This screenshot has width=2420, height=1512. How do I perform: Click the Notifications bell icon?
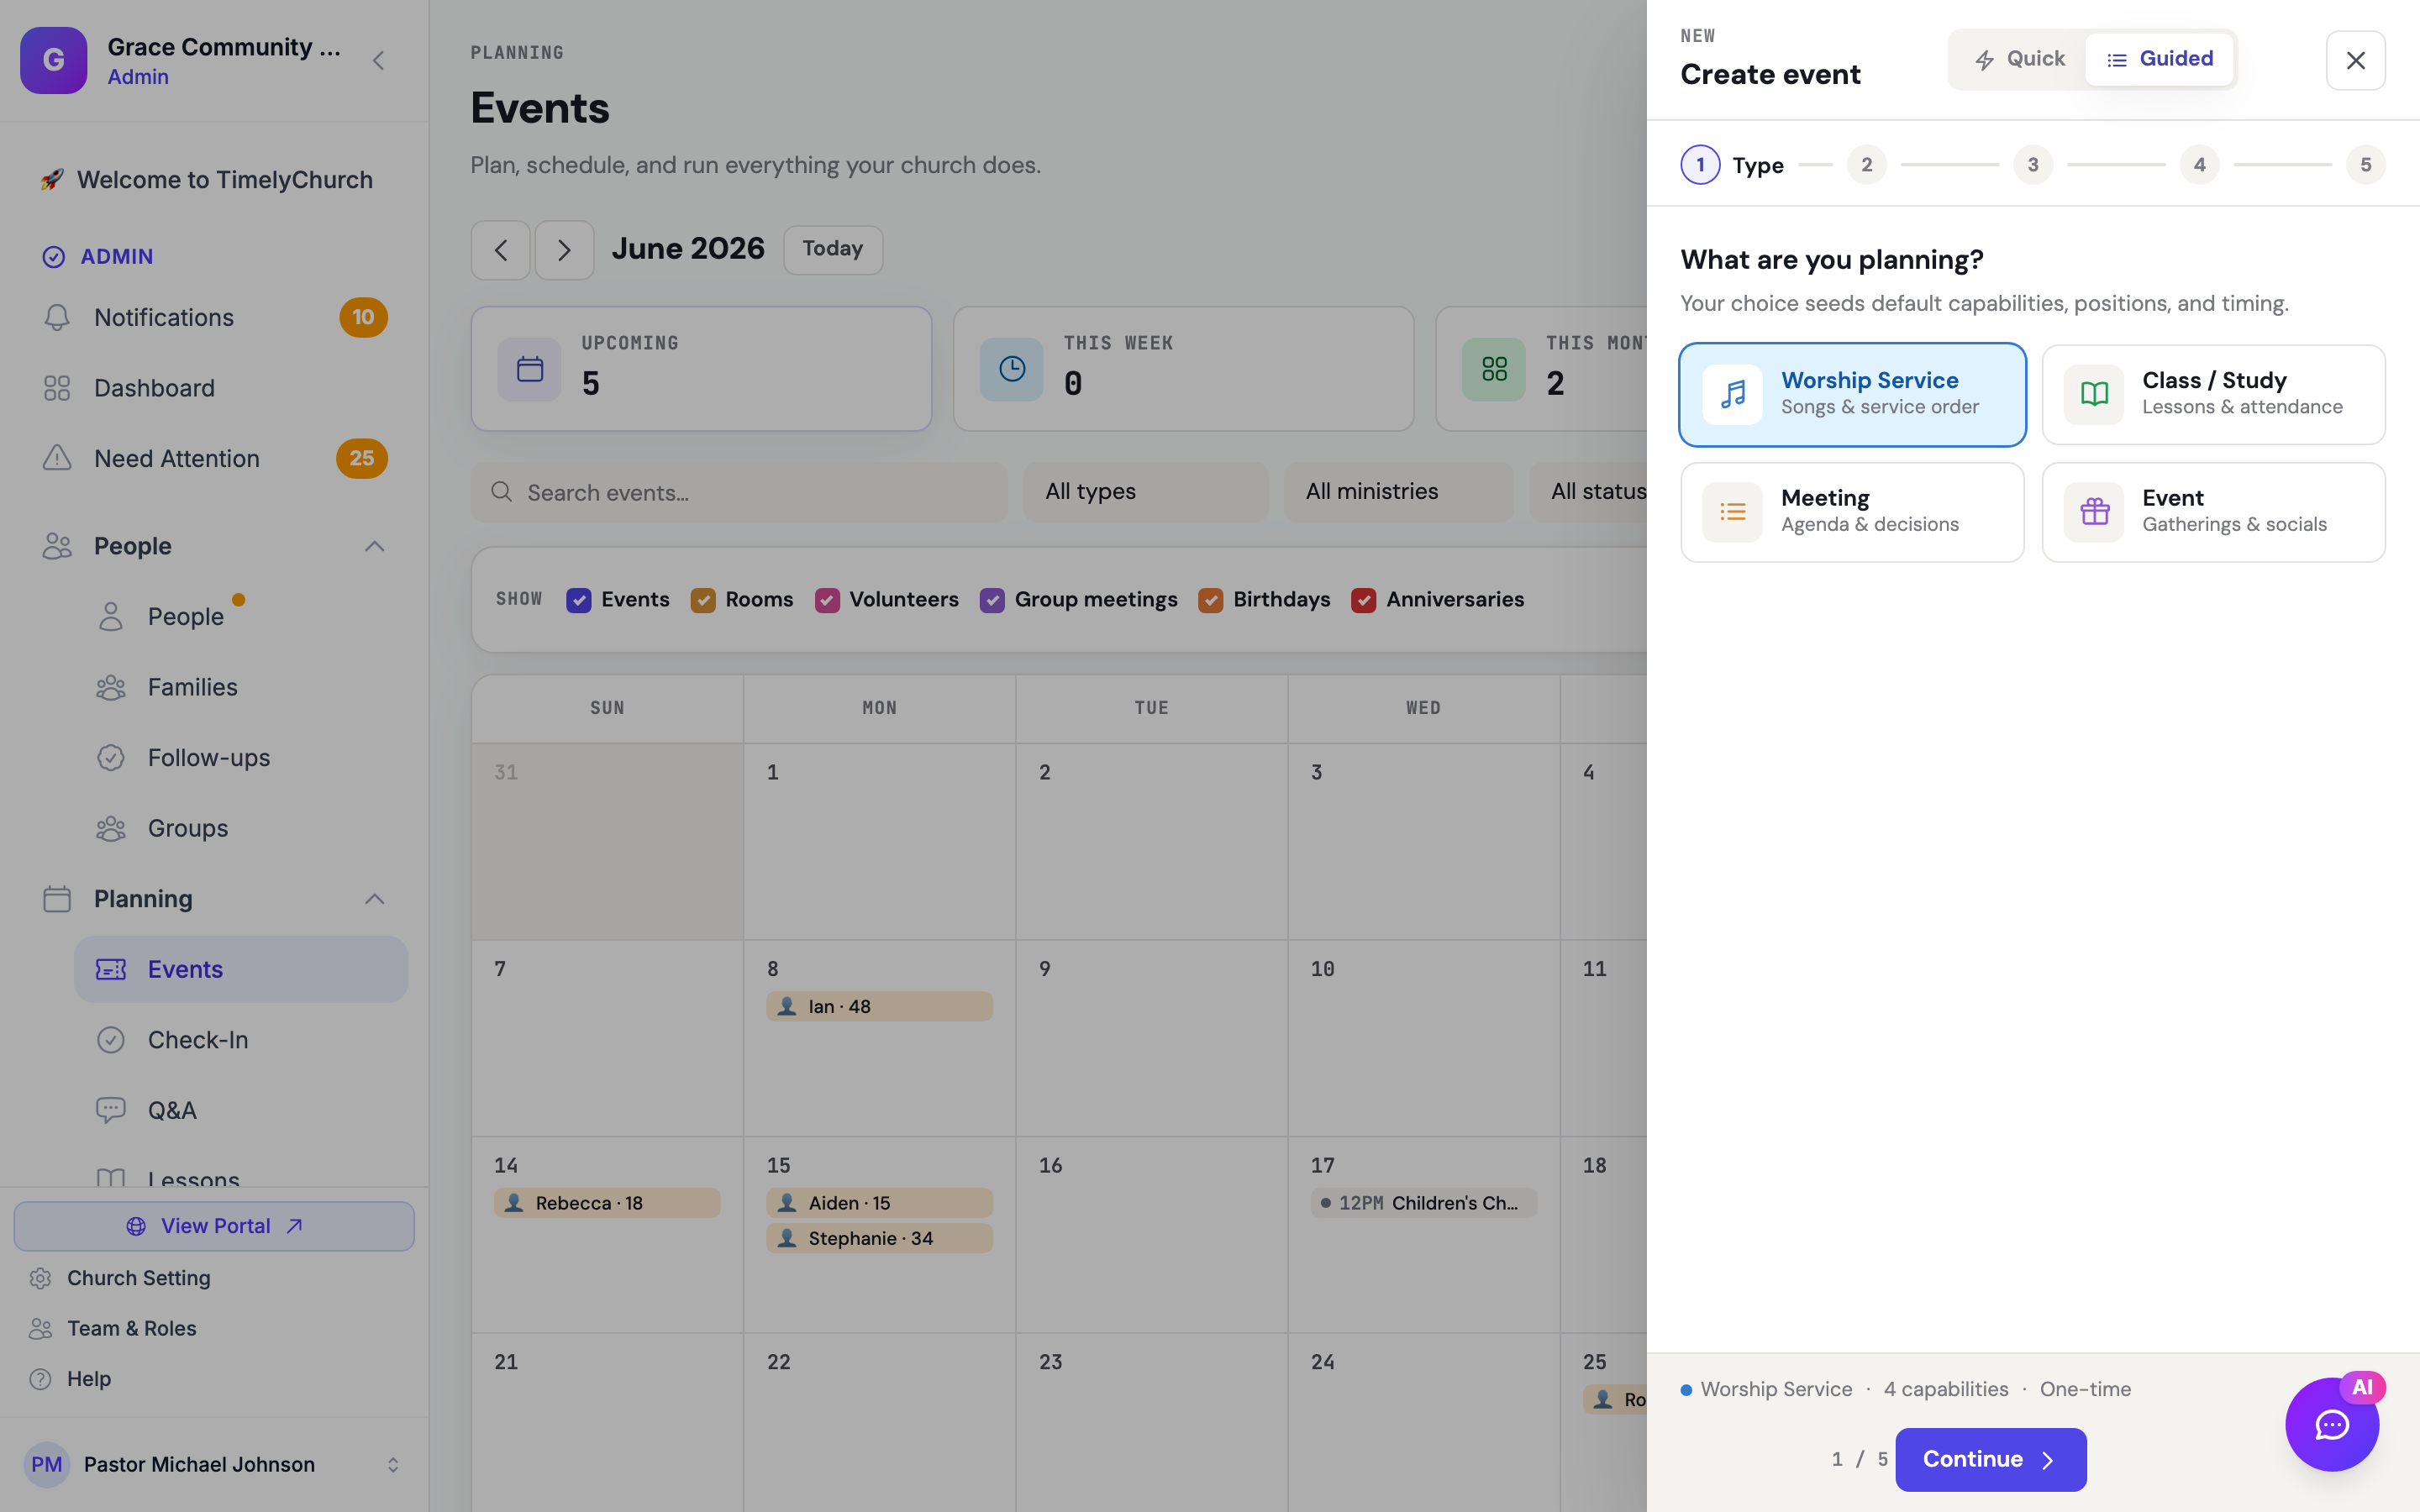[x=57, y=317]
